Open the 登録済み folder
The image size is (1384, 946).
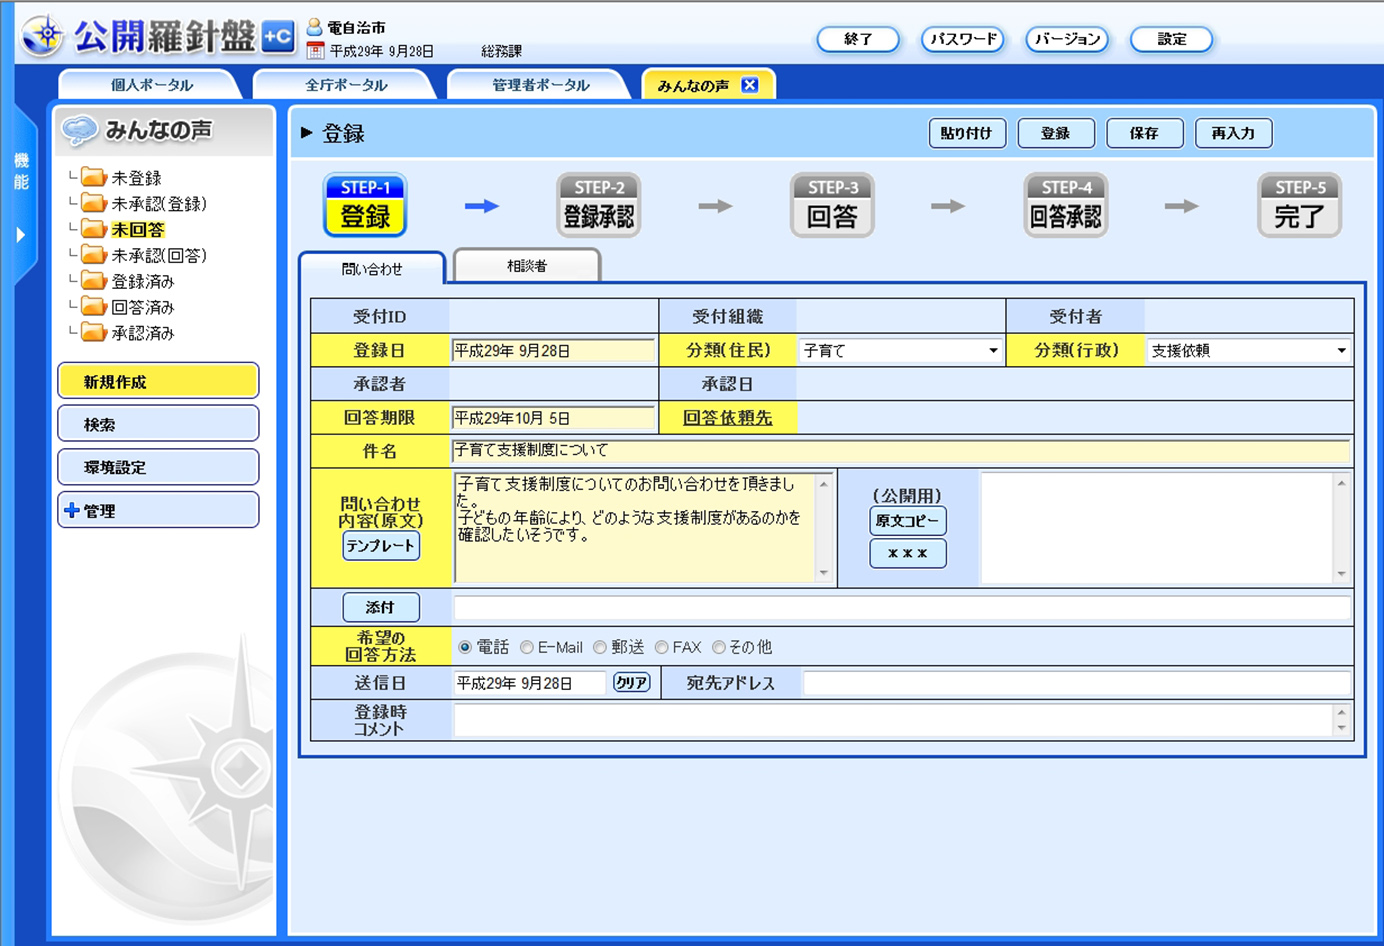128,282
